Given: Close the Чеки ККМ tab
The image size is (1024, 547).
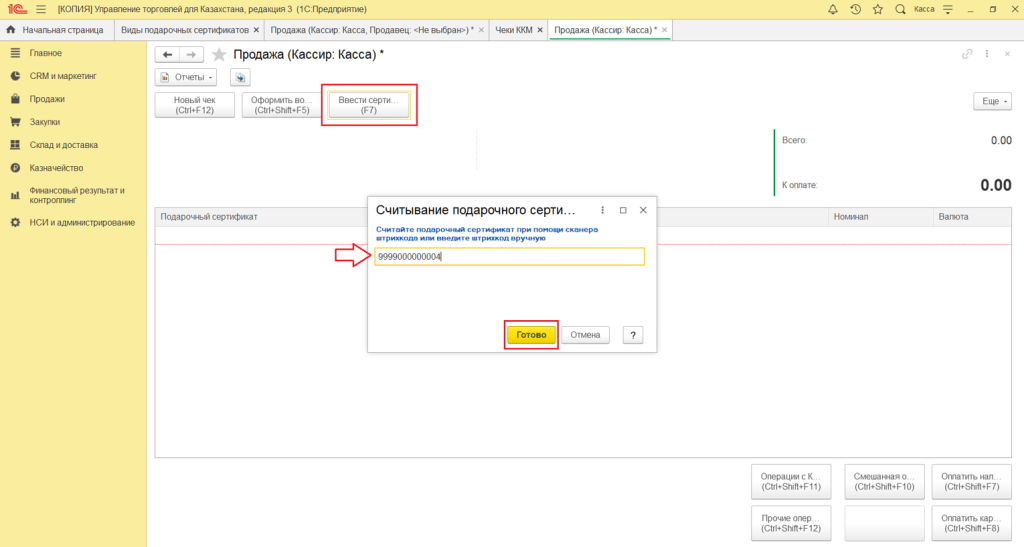Looking at the screenshot, I should pyautogui.click(x=540, y=30).
